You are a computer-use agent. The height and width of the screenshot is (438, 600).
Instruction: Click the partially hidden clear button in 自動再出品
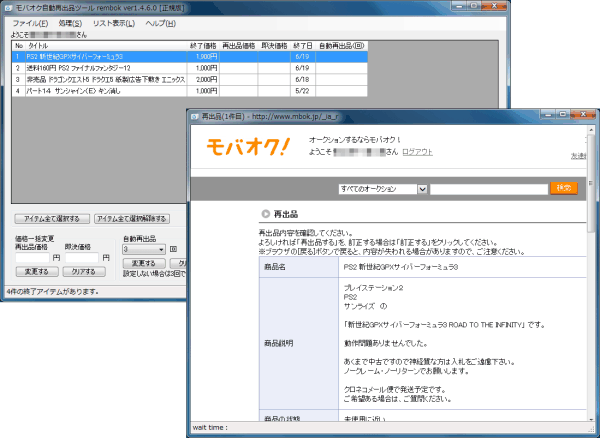pos(178,263)
